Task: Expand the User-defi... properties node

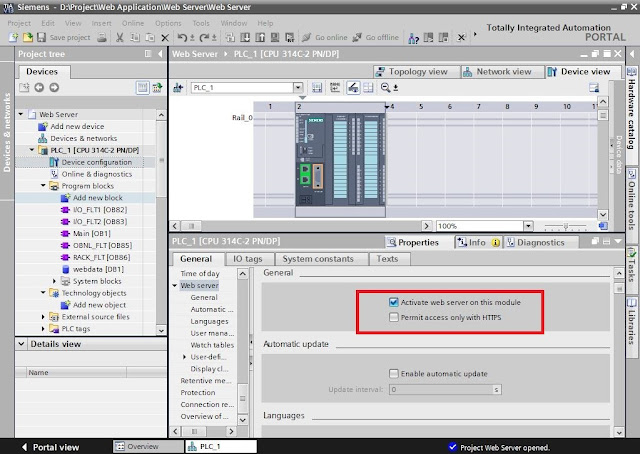Action: coord(184,357)
